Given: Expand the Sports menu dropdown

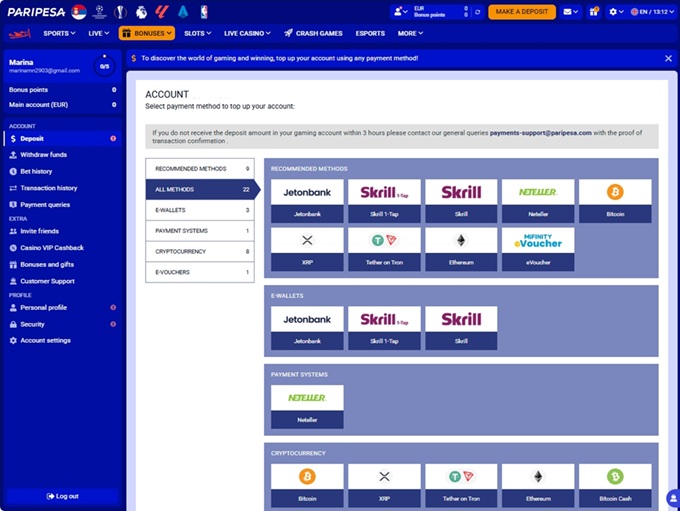Looking at the screenshot, I should point(60,33).
